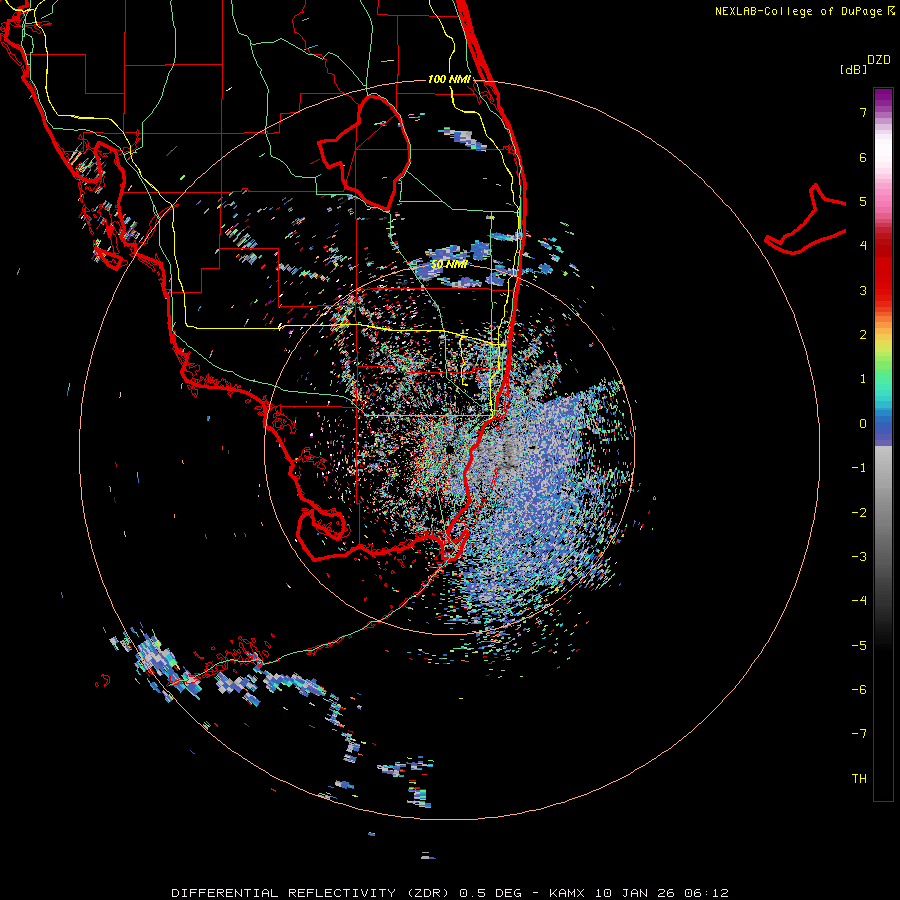Click the 0 value on the color scale

point(863,424)
